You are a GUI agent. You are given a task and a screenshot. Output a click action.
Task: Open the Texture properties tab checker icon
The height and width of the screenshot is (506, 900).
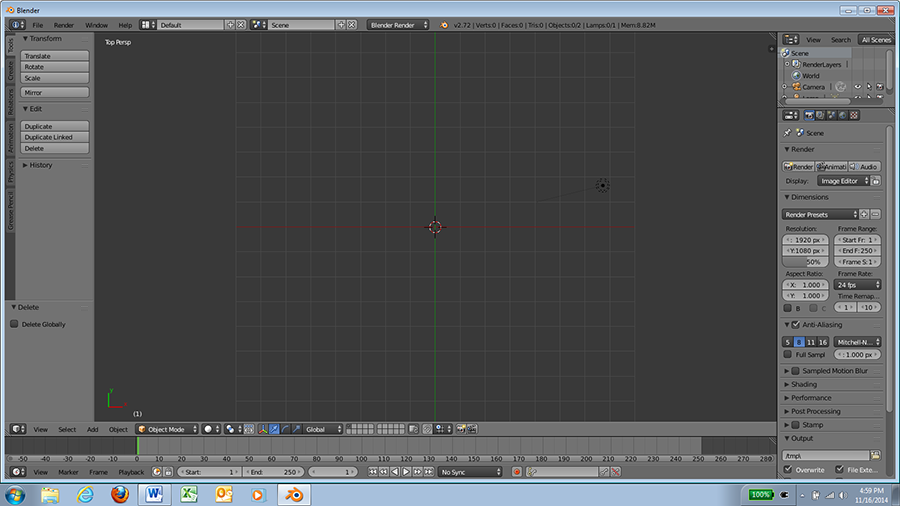pyautogui.click(x=854, y=115)
